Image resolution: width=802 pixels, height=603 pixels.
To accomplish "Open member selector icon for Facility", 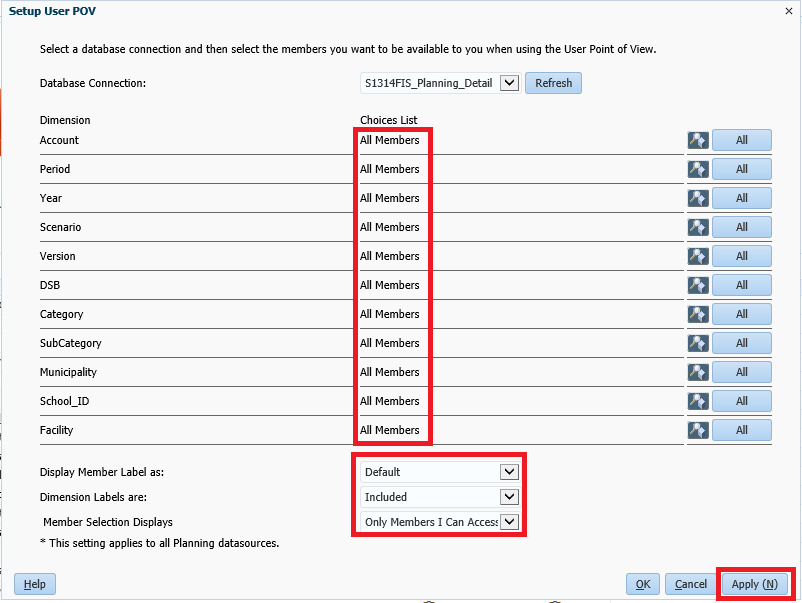I will [x=698, y=431].
